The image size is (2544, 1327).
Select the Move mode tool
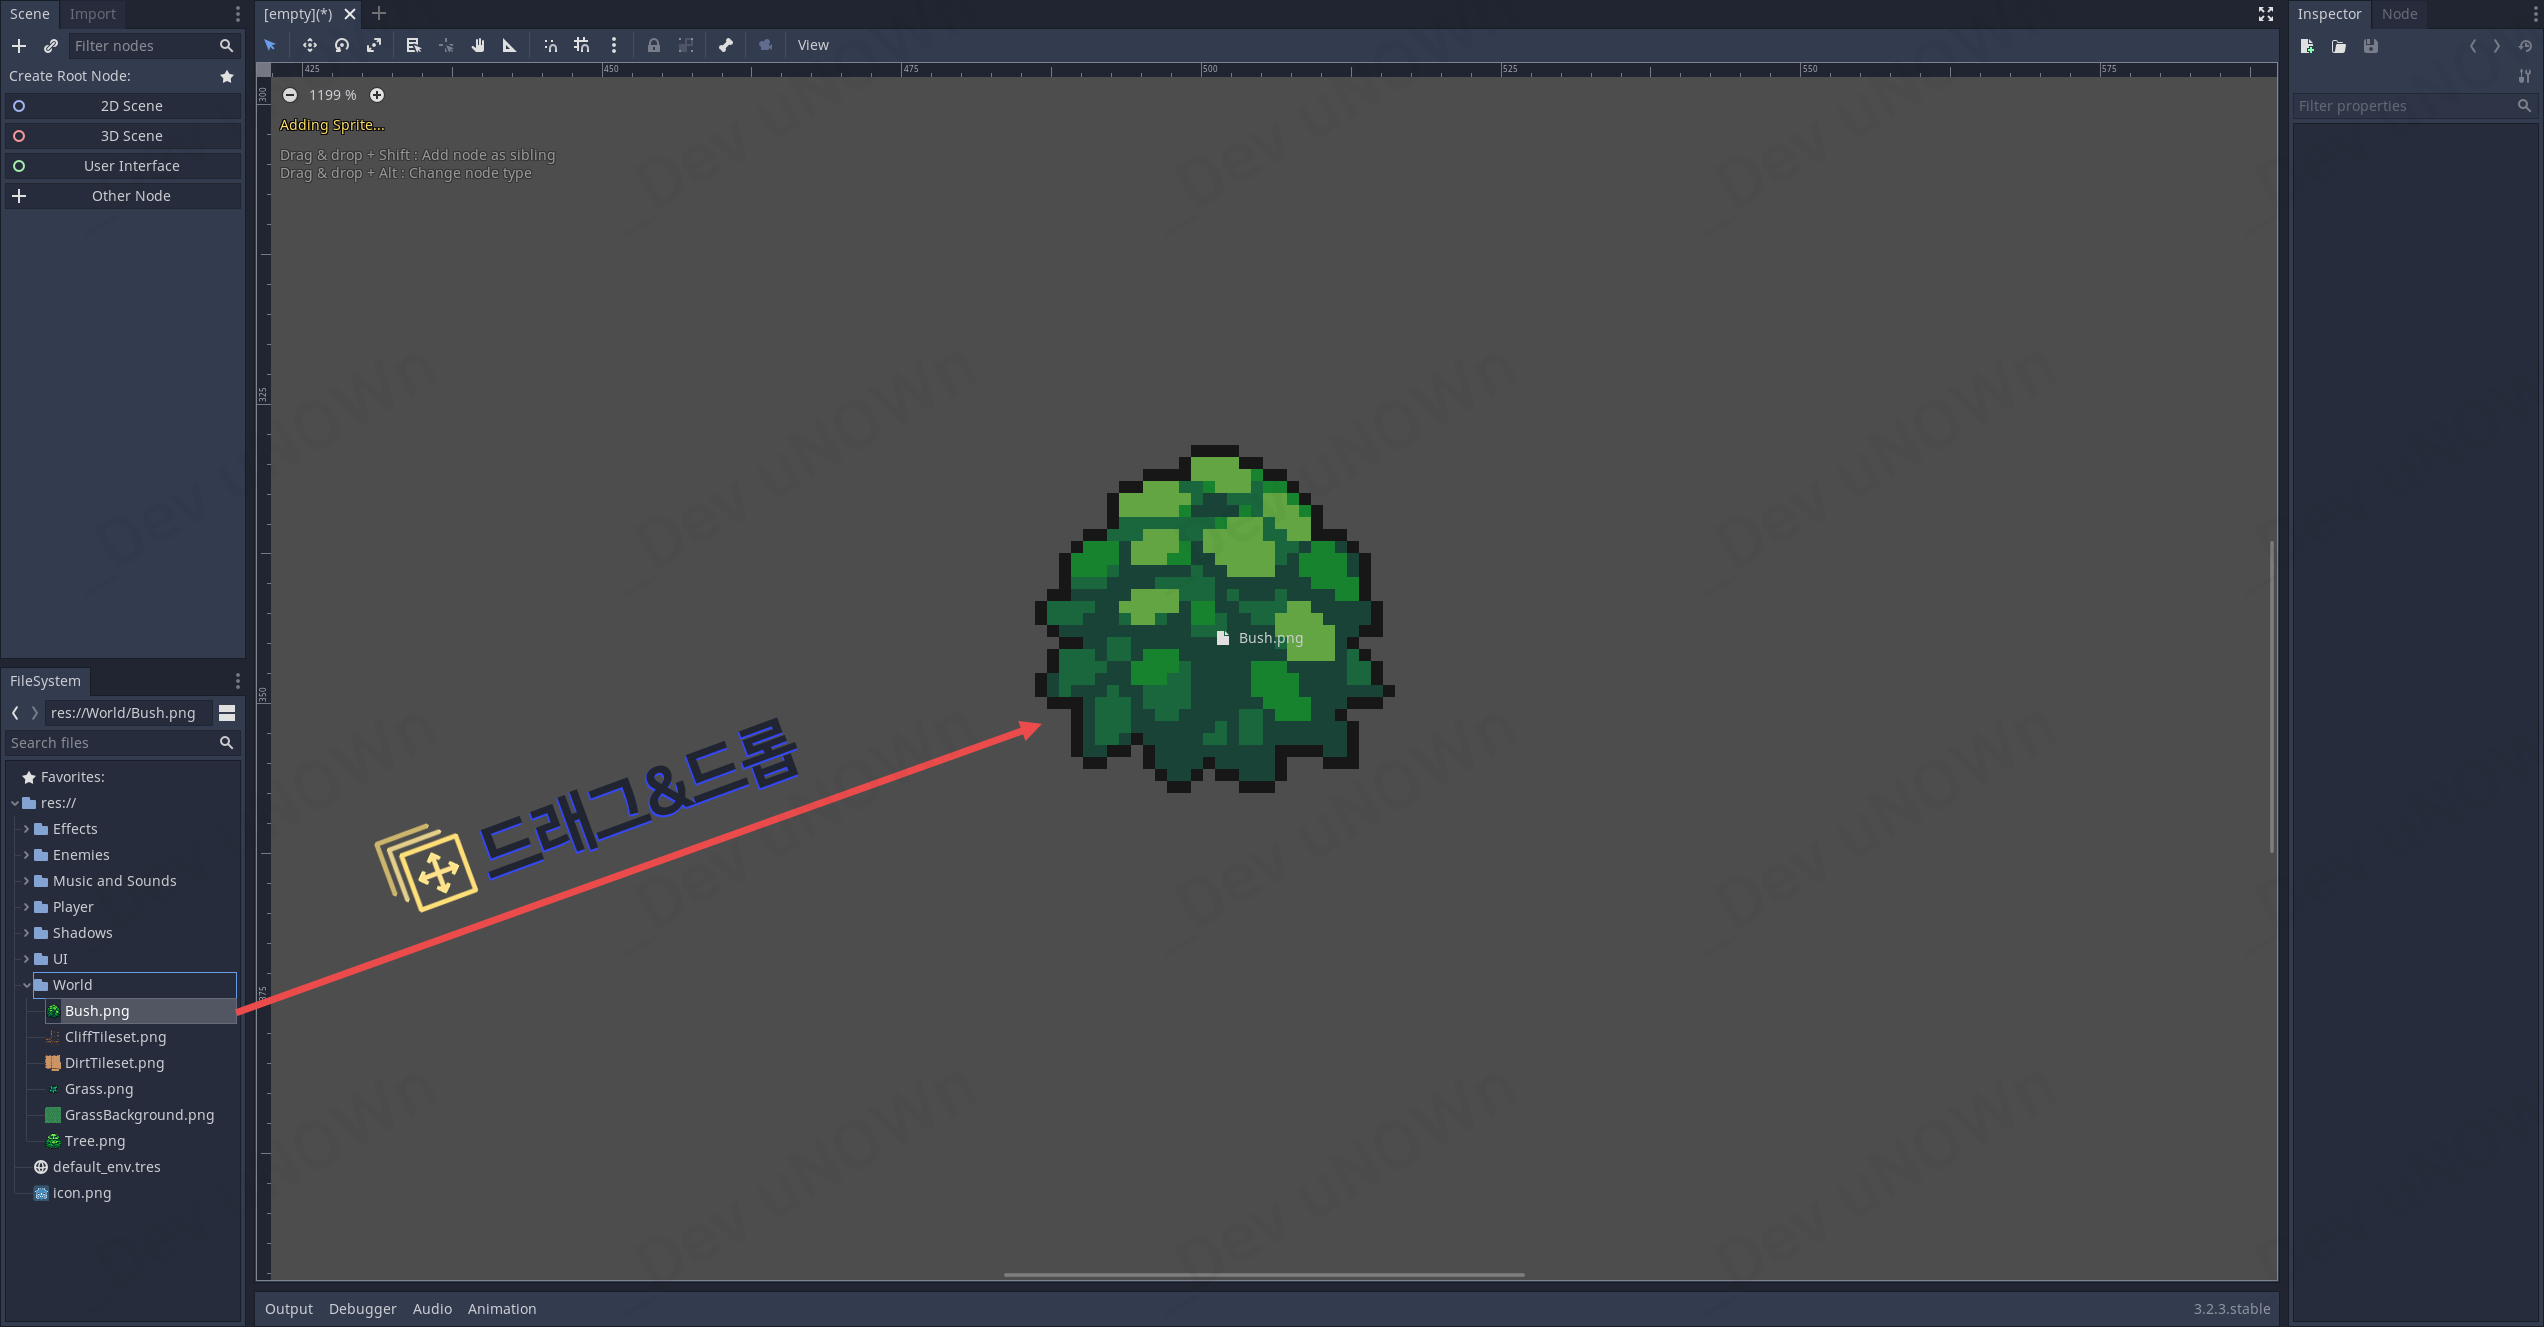(x=310, y=45)
